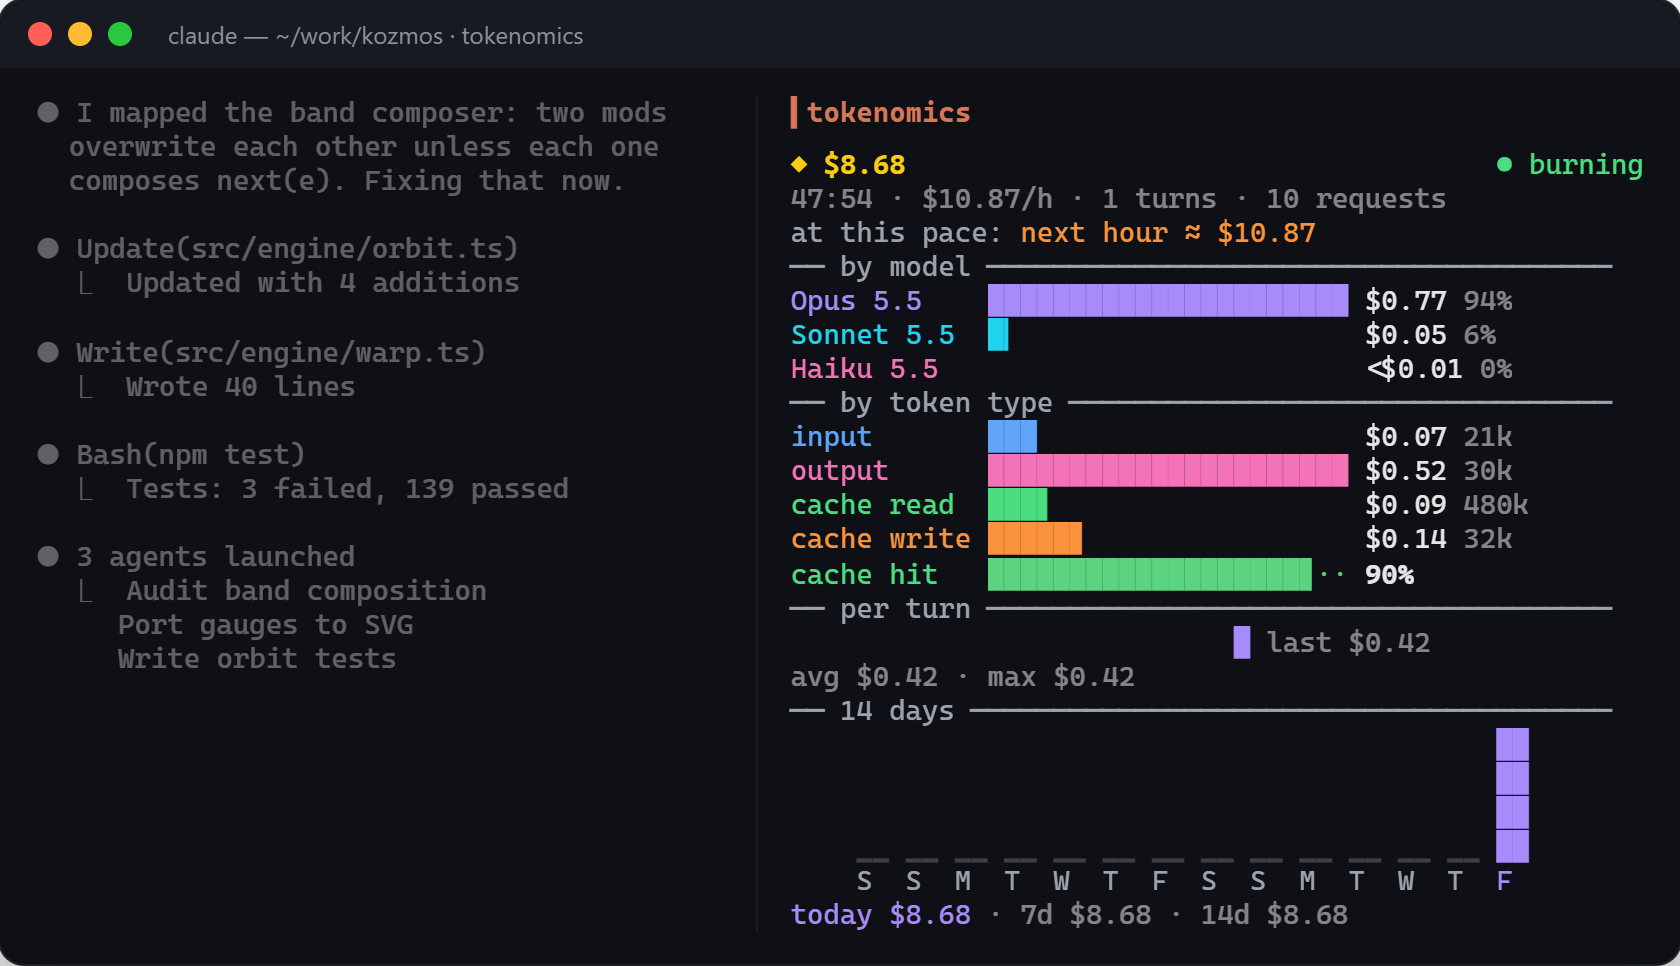Click the Sonnet cost '$0.05'
The image size is (1680, 966).
1405,334
